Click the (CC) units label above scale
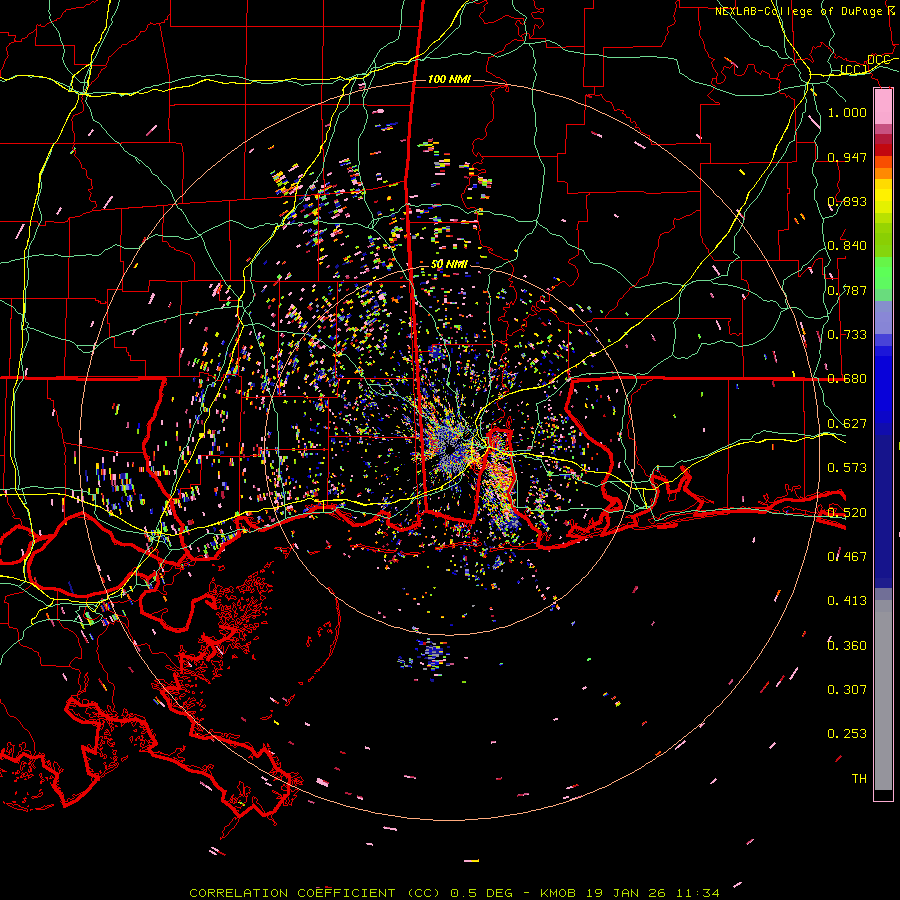The image size is (900, 900). point(854,69)
